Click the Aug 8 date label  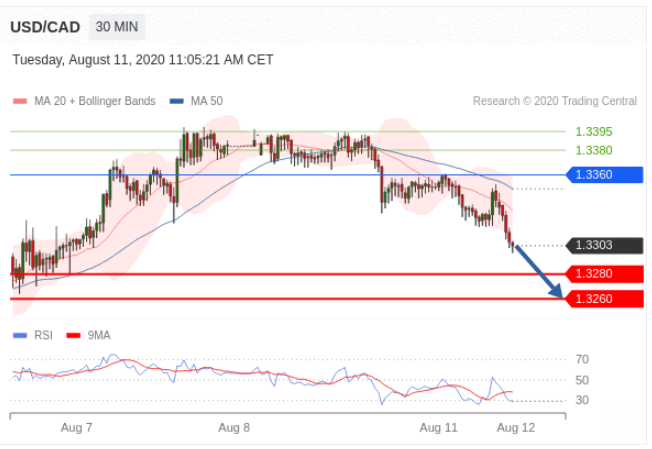[234, 427]
